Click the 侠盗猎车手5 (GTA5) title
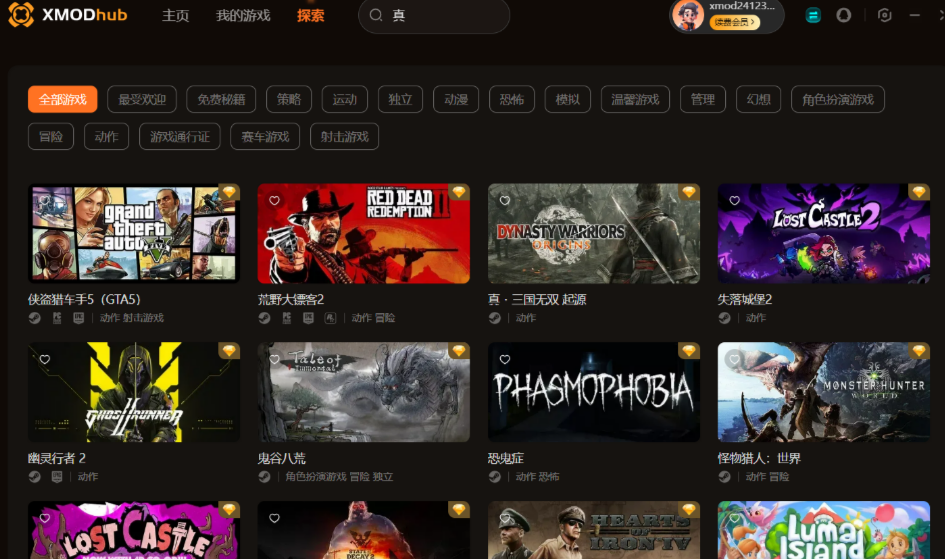The image size is (945, 559). (x=84, y=299)
